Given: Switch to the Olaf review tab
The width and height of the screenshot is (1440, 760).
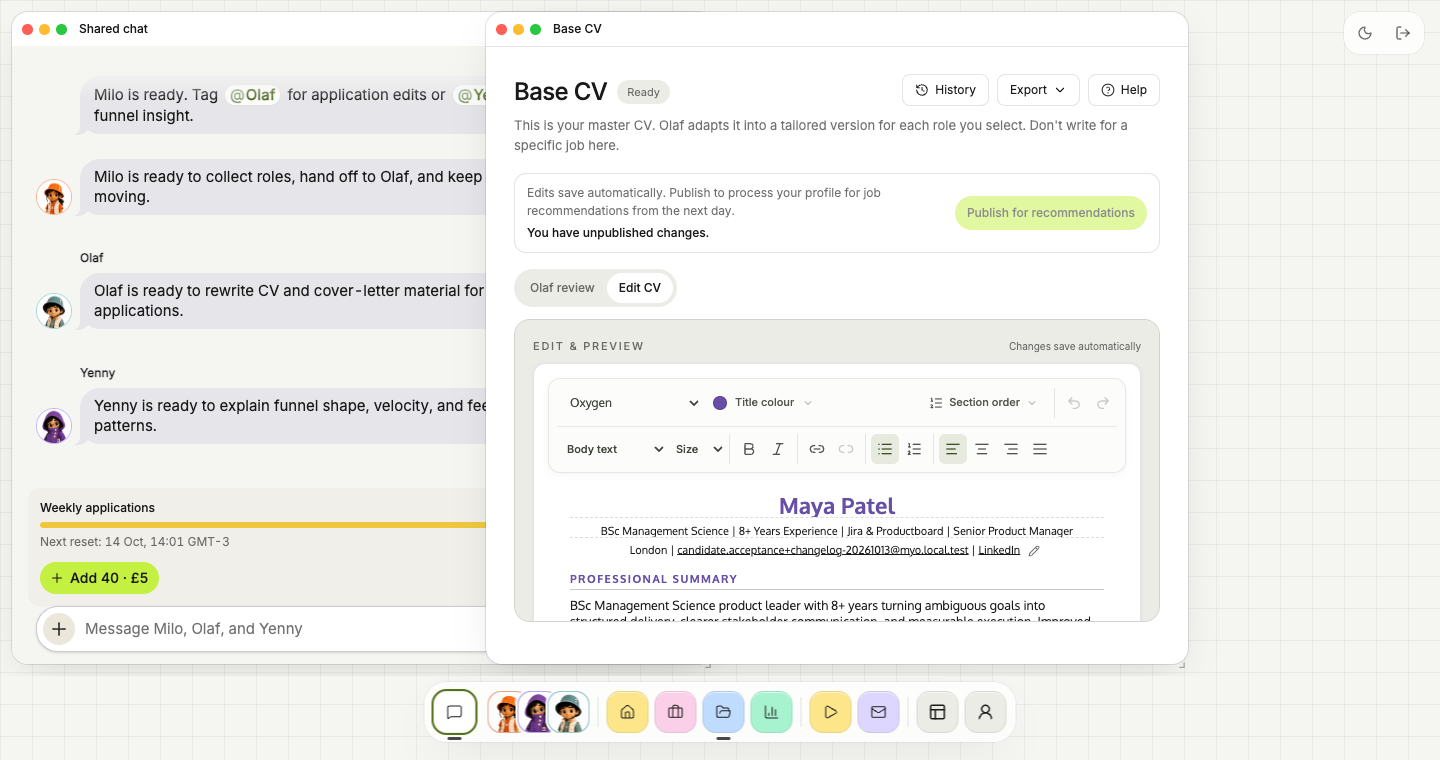Looking at the screenshot, I should point(562,288).
